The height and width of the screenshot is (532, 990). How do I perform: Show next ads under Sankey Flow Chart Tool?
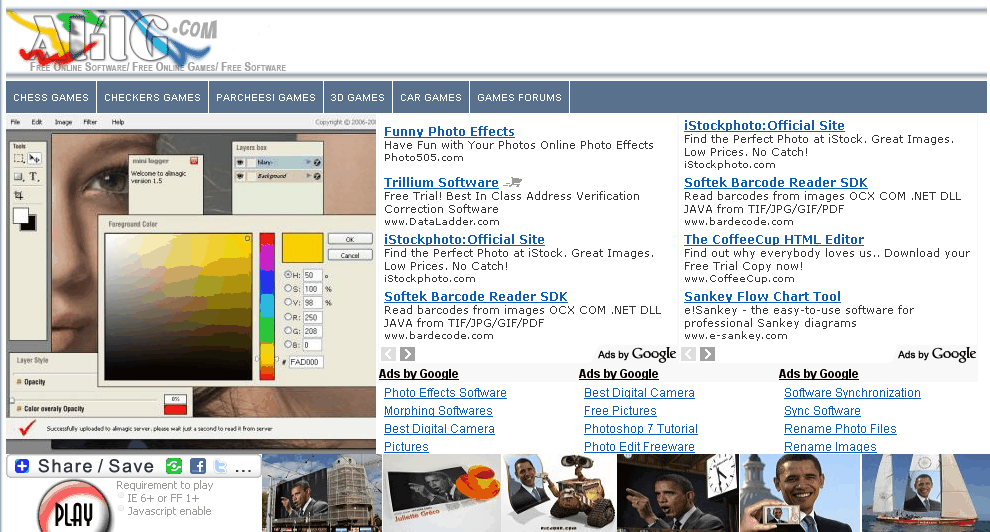click(708, 354)
